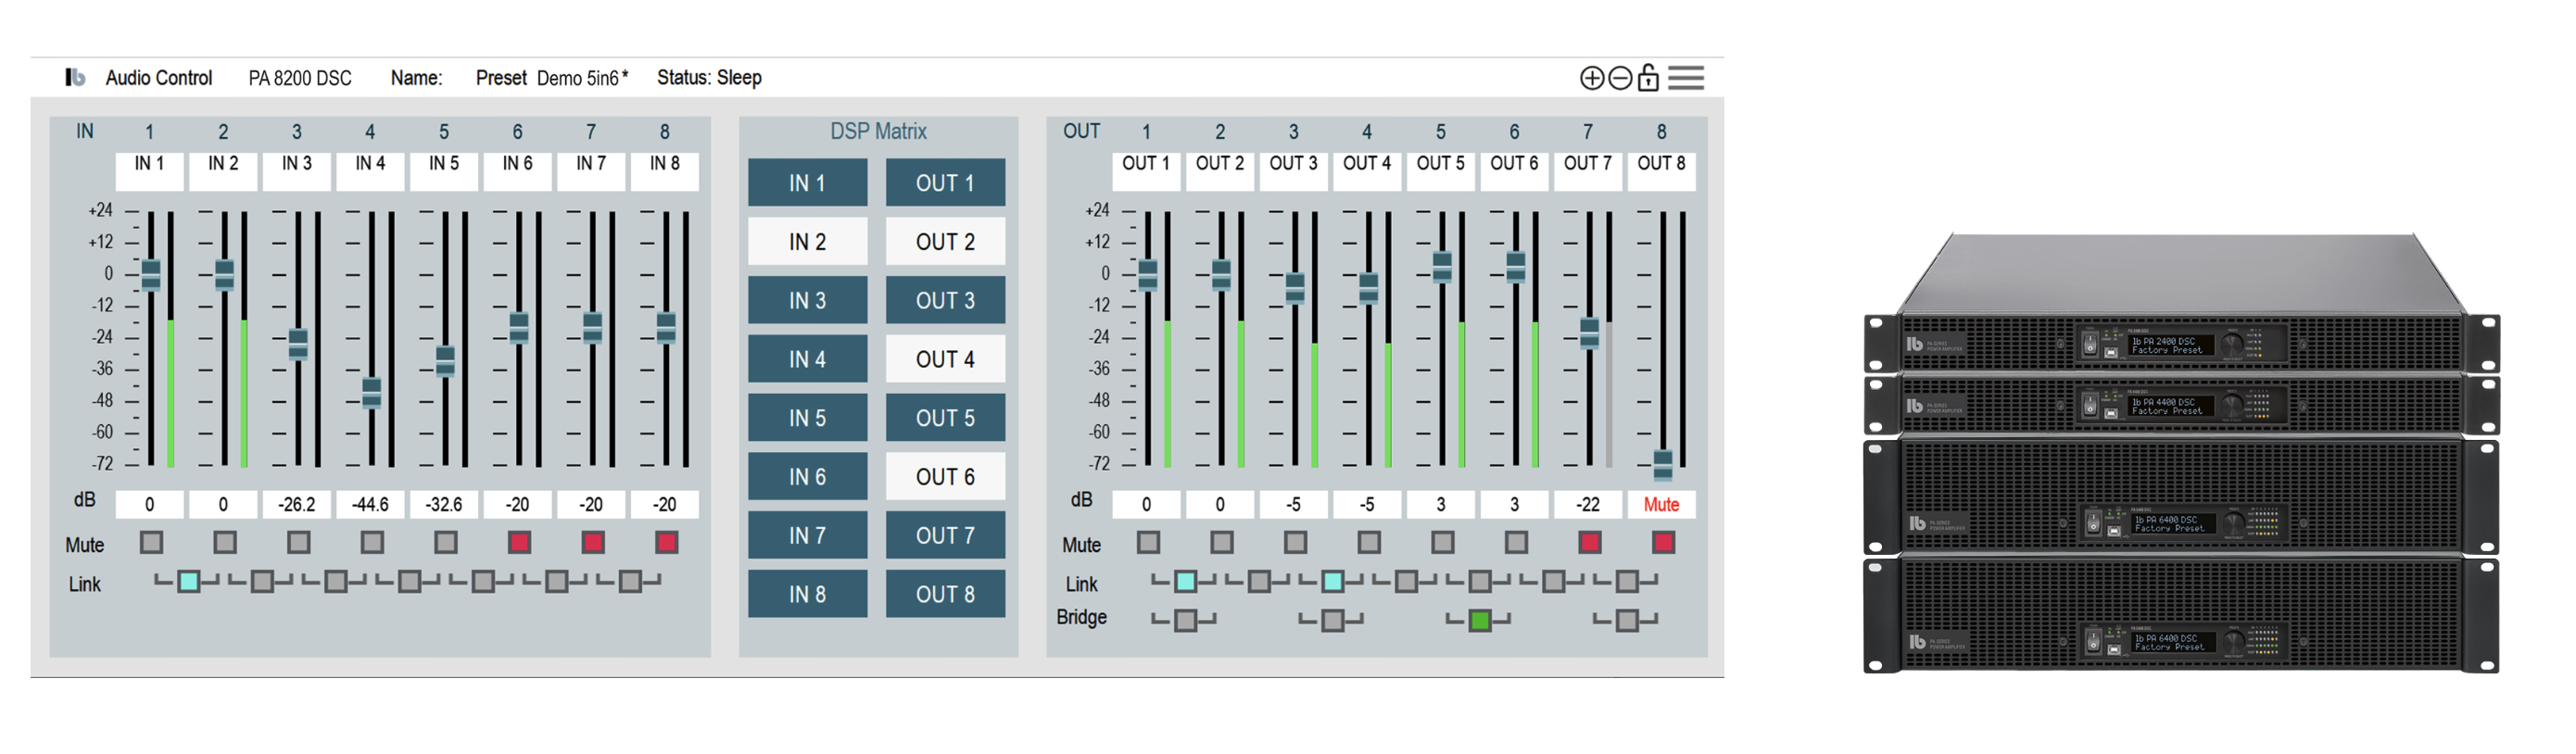Open the hamburger menu icon
The height and width of the screenshot is (754, 2576).
click(1686, 78)
